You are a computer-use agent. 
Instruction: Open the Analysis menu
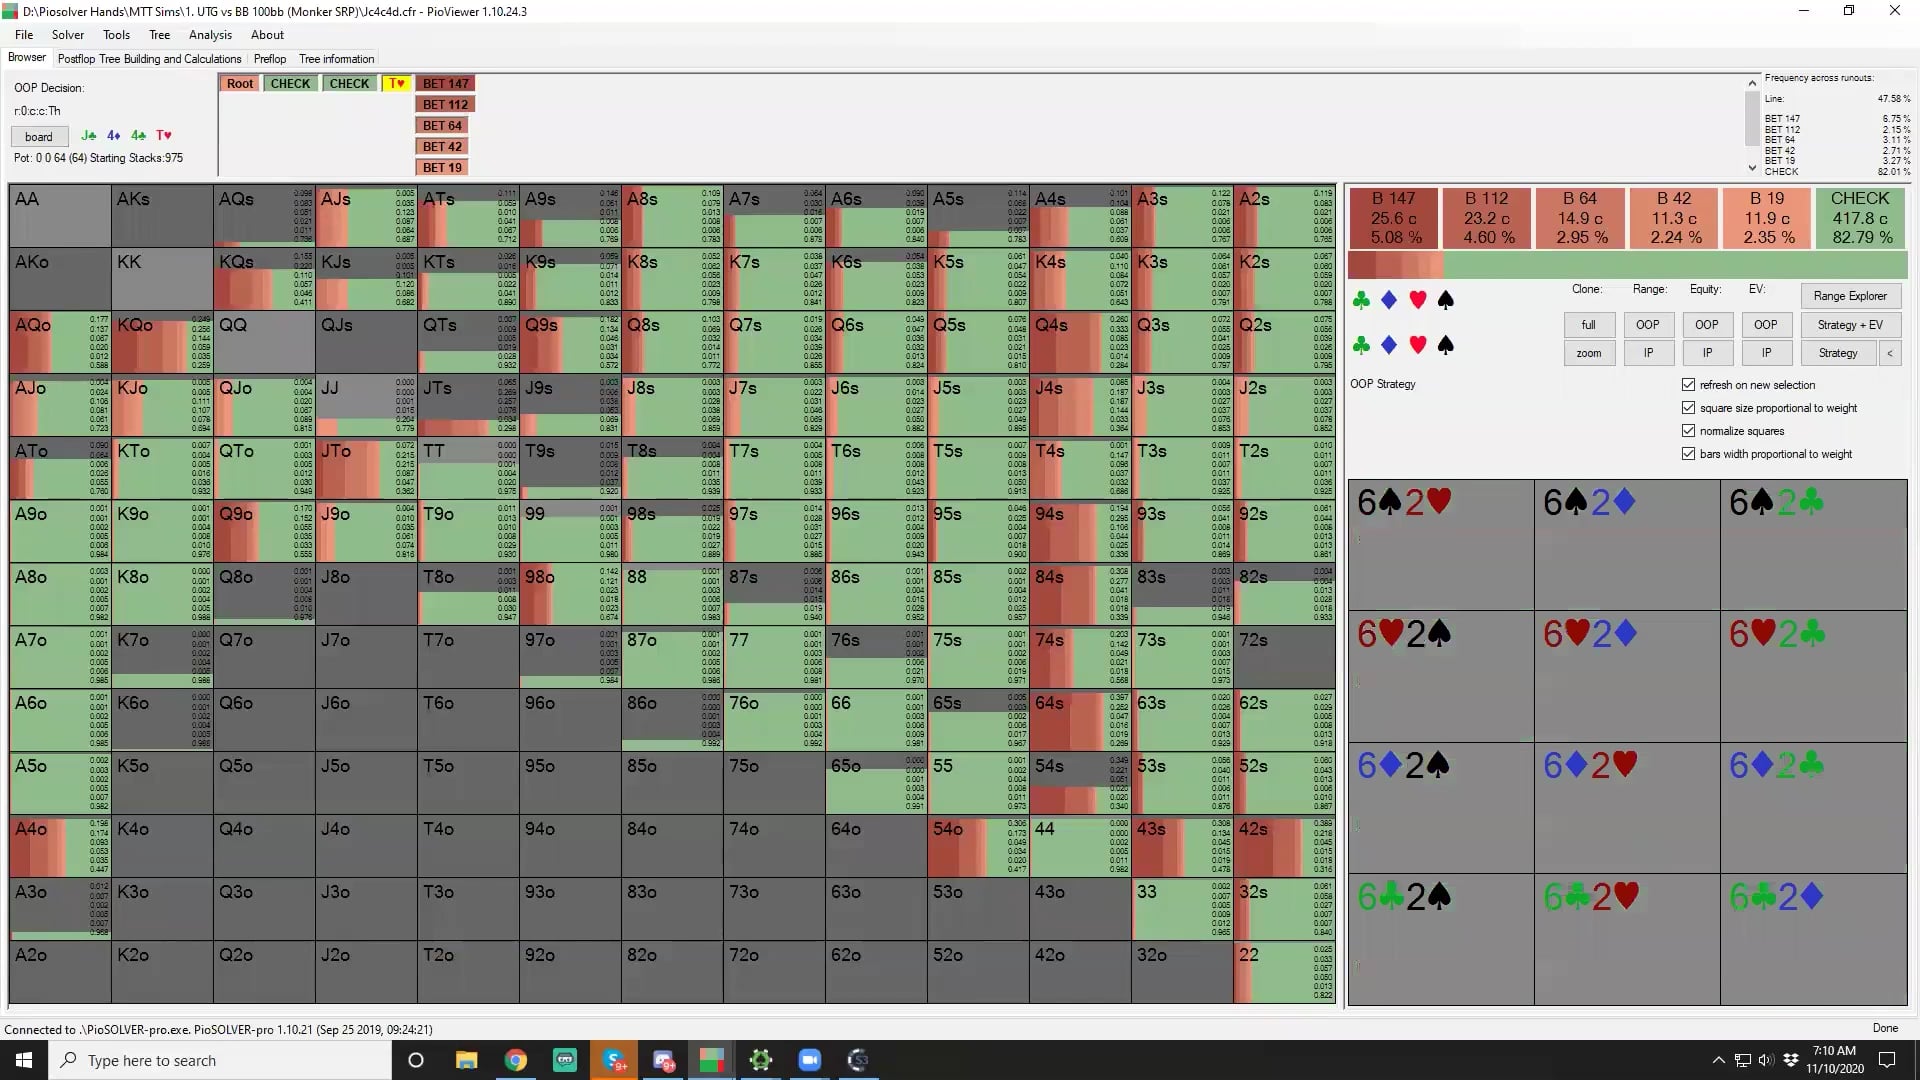(210, 34)
